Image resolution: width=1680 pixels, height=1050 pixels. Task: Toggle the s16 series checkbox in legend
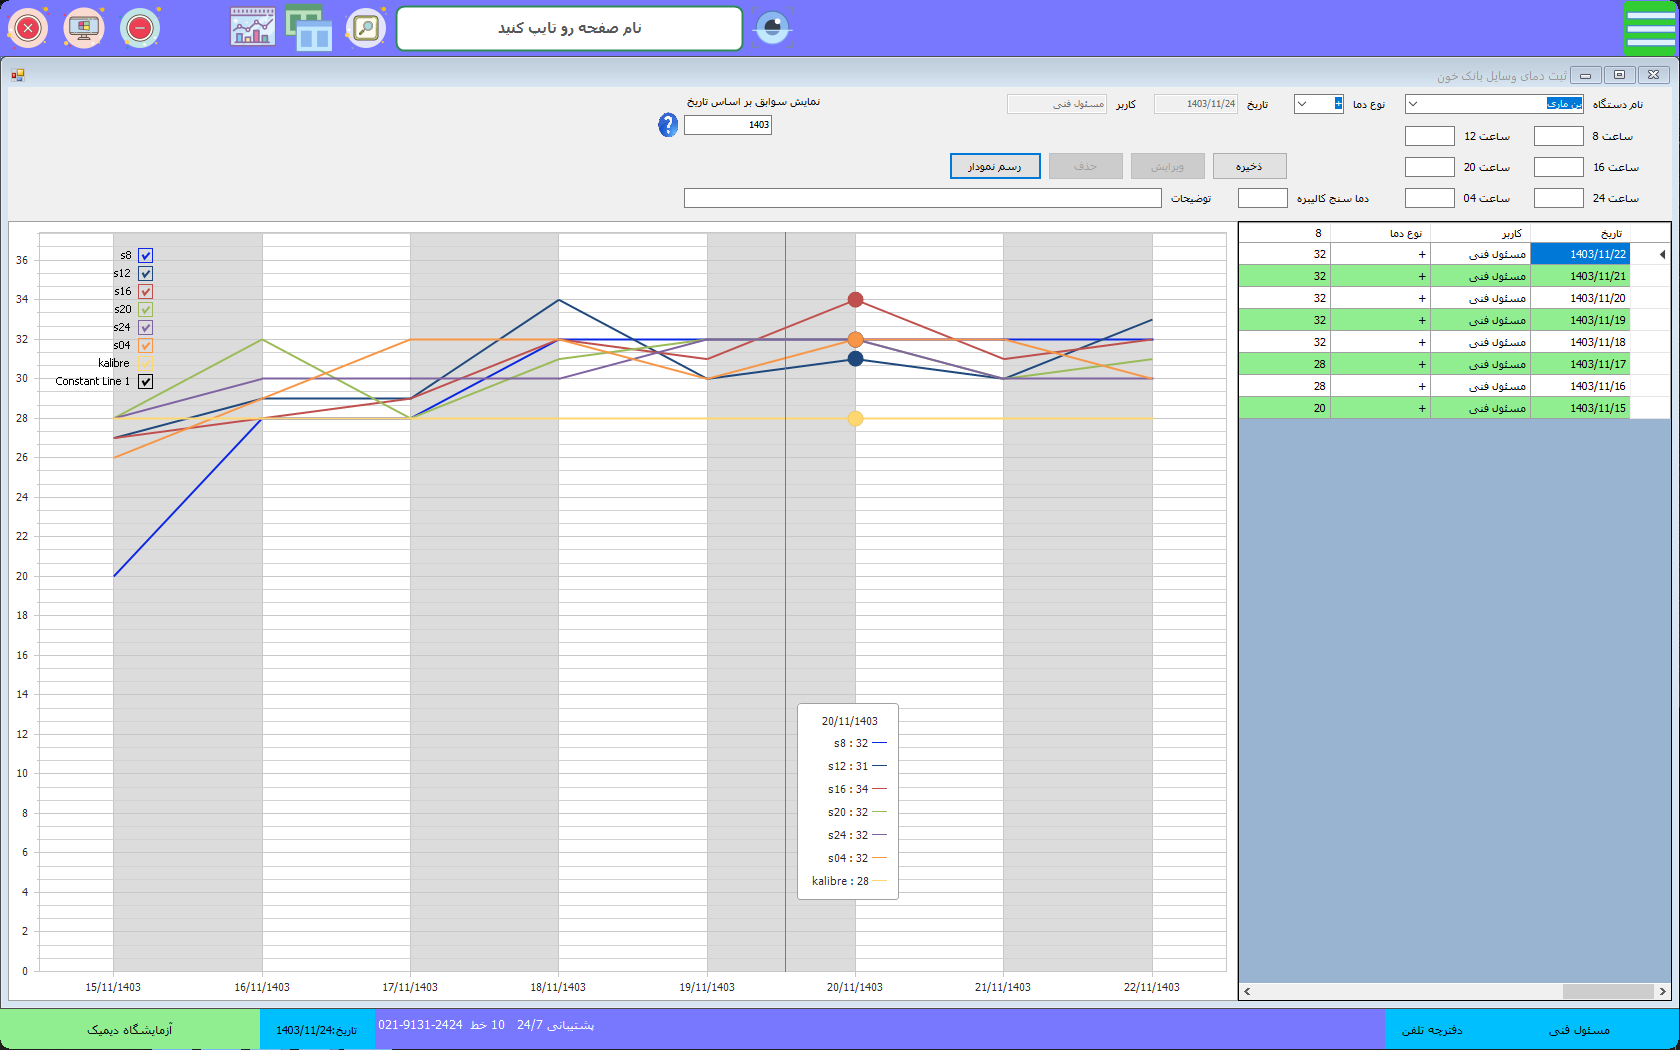pos(146,292)
